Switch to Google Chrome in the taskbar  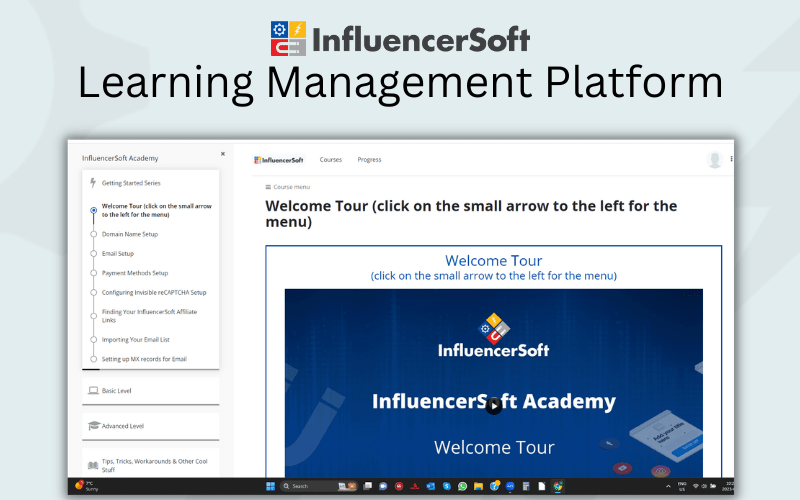click(x=557, y=486)
